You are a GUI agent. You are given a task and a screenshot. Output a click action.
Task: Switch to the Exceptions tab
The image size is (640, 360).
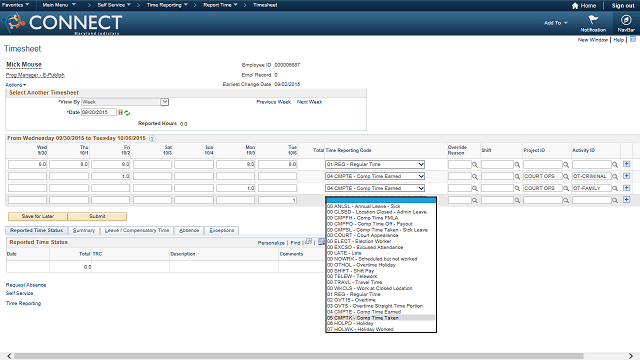[222, 231]
